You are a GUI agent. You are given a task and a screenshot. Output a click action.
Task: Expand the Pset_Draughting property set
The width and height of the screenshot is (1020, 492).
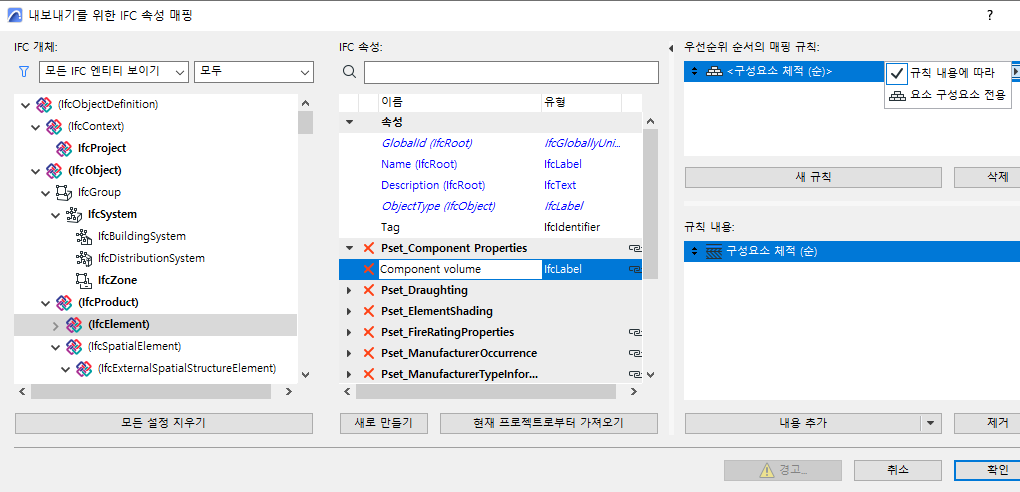(349, 290)
